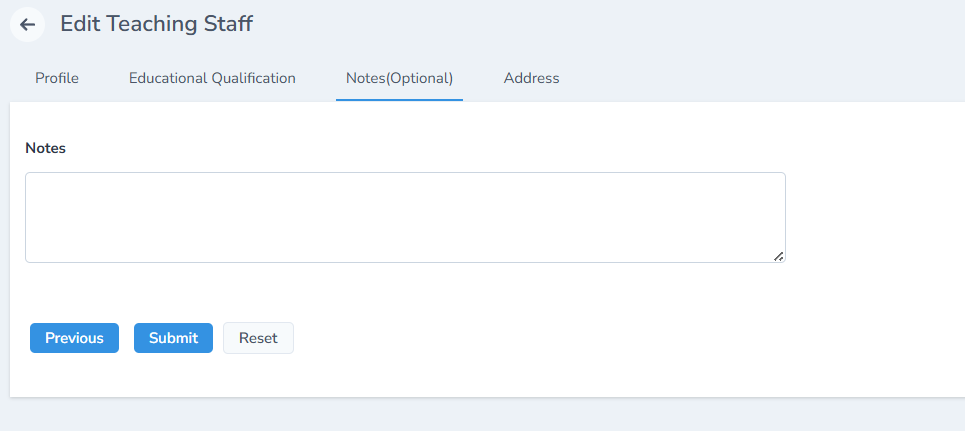Viewport: 965px width, 431px height.
Task: View the staff Profile section tab
Action: point(57,78)
